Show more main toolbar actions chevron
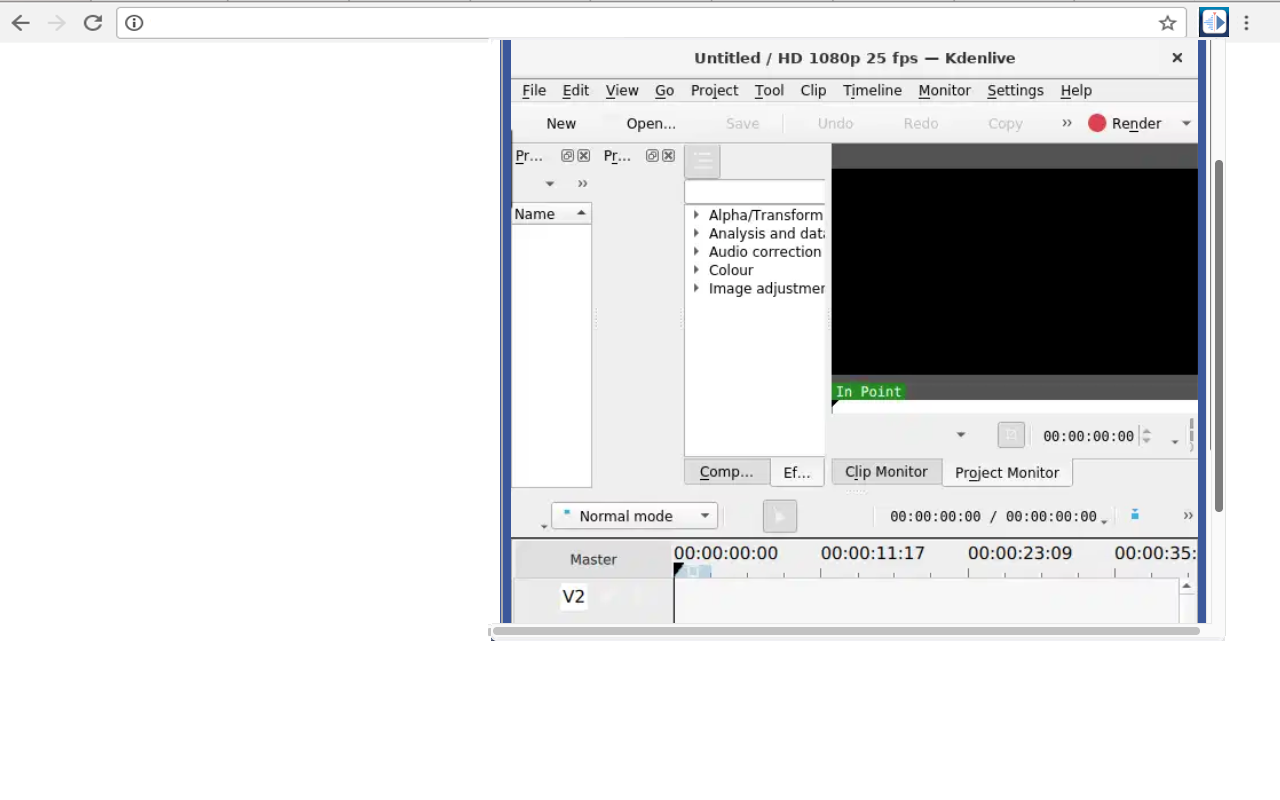This screenshot has height=800, width=1280. point(1067,123)
